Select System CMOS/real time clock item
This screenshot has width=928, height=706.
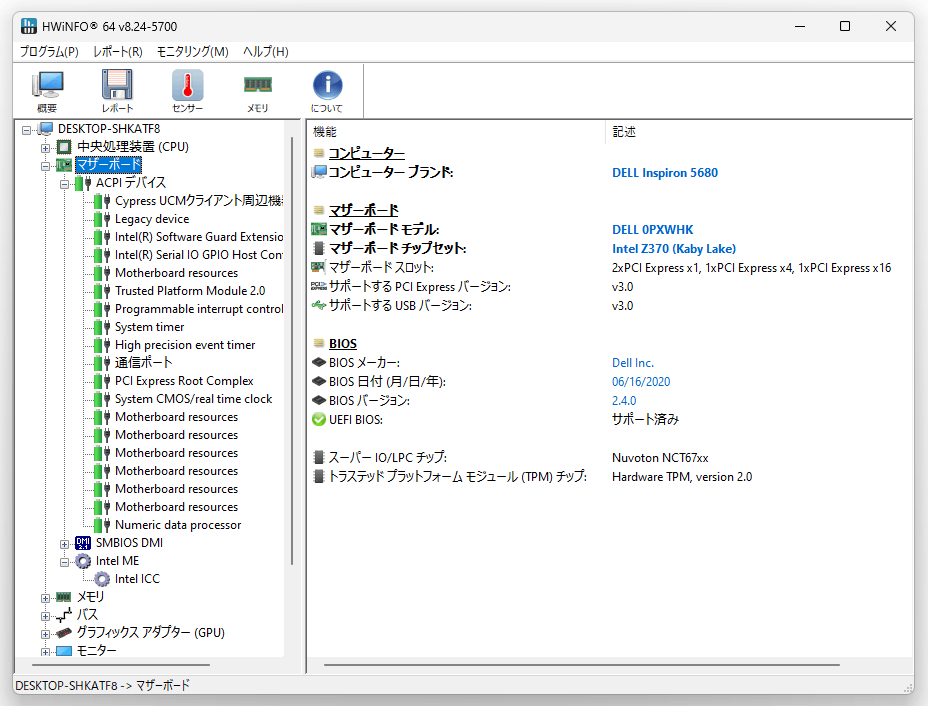click(194, 399)
